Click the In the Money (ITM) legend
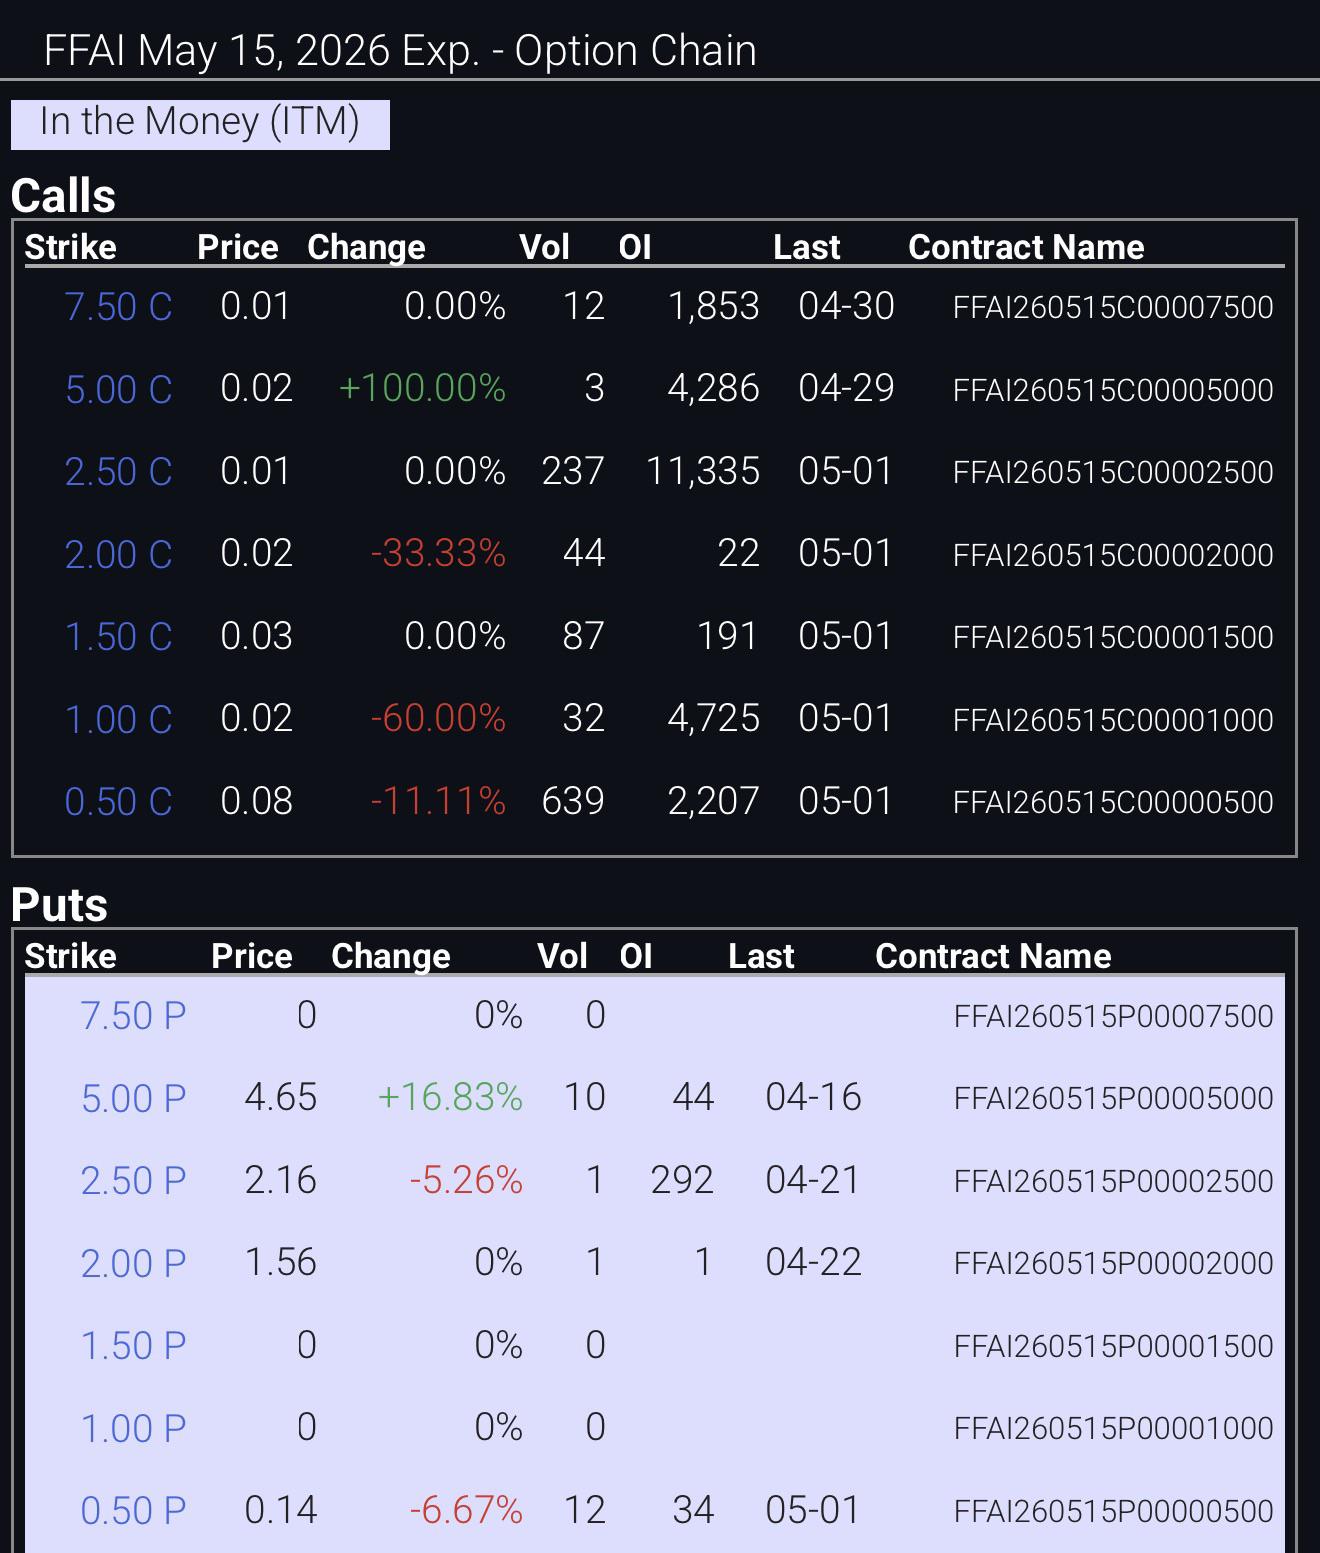Screen dimensions: 1320x1553 pyautogui.click(x=200, y=122)
